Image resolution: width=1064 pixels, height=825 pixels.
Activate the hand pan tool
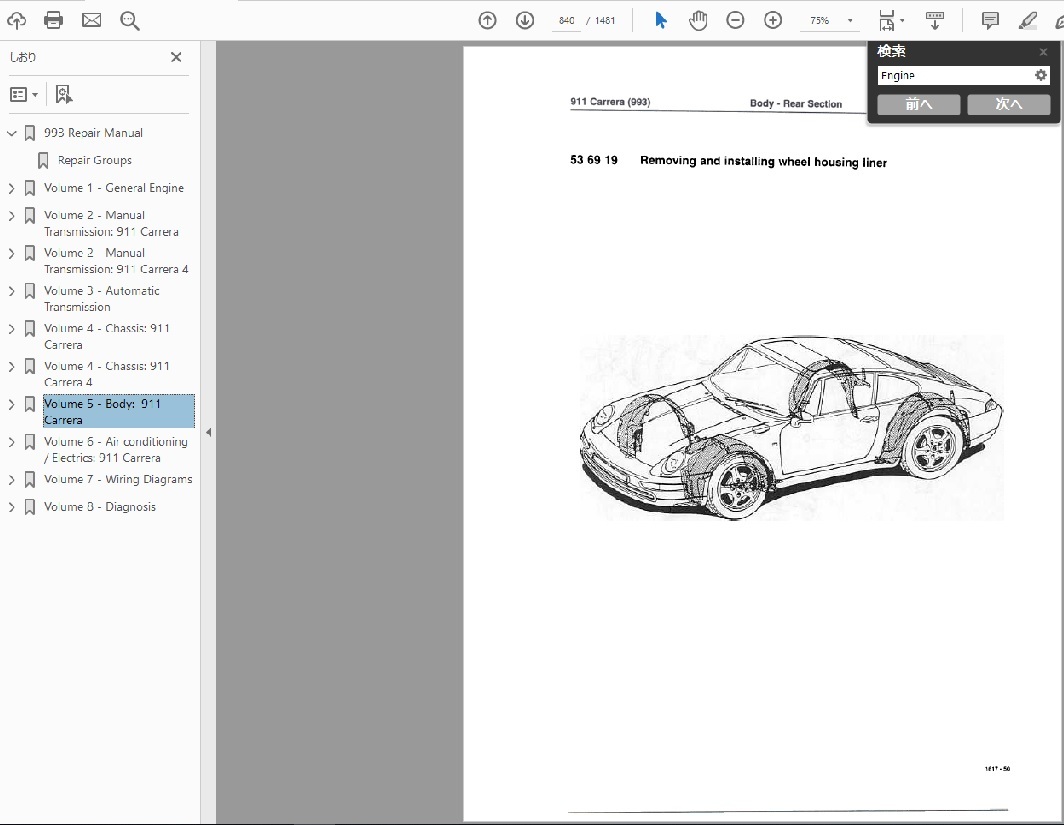pyautogui.click(x=698, y=20)
